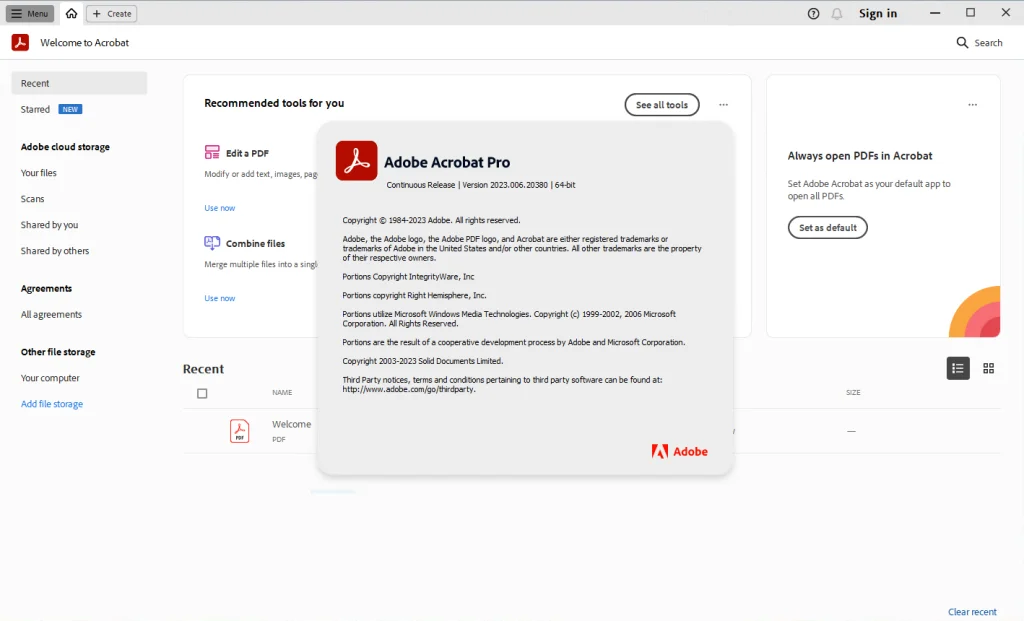Go to the Home icon
1024x621 pixels.
click(71, 13)
